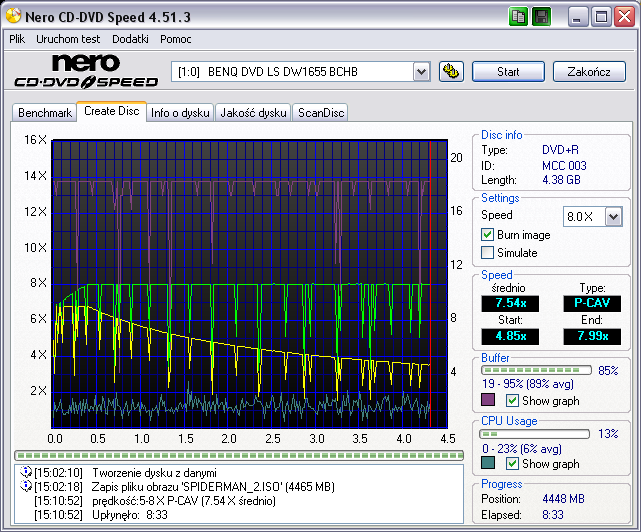Click the Buffer level progress bar
This screenshot has height=532, width=641.
536,370
